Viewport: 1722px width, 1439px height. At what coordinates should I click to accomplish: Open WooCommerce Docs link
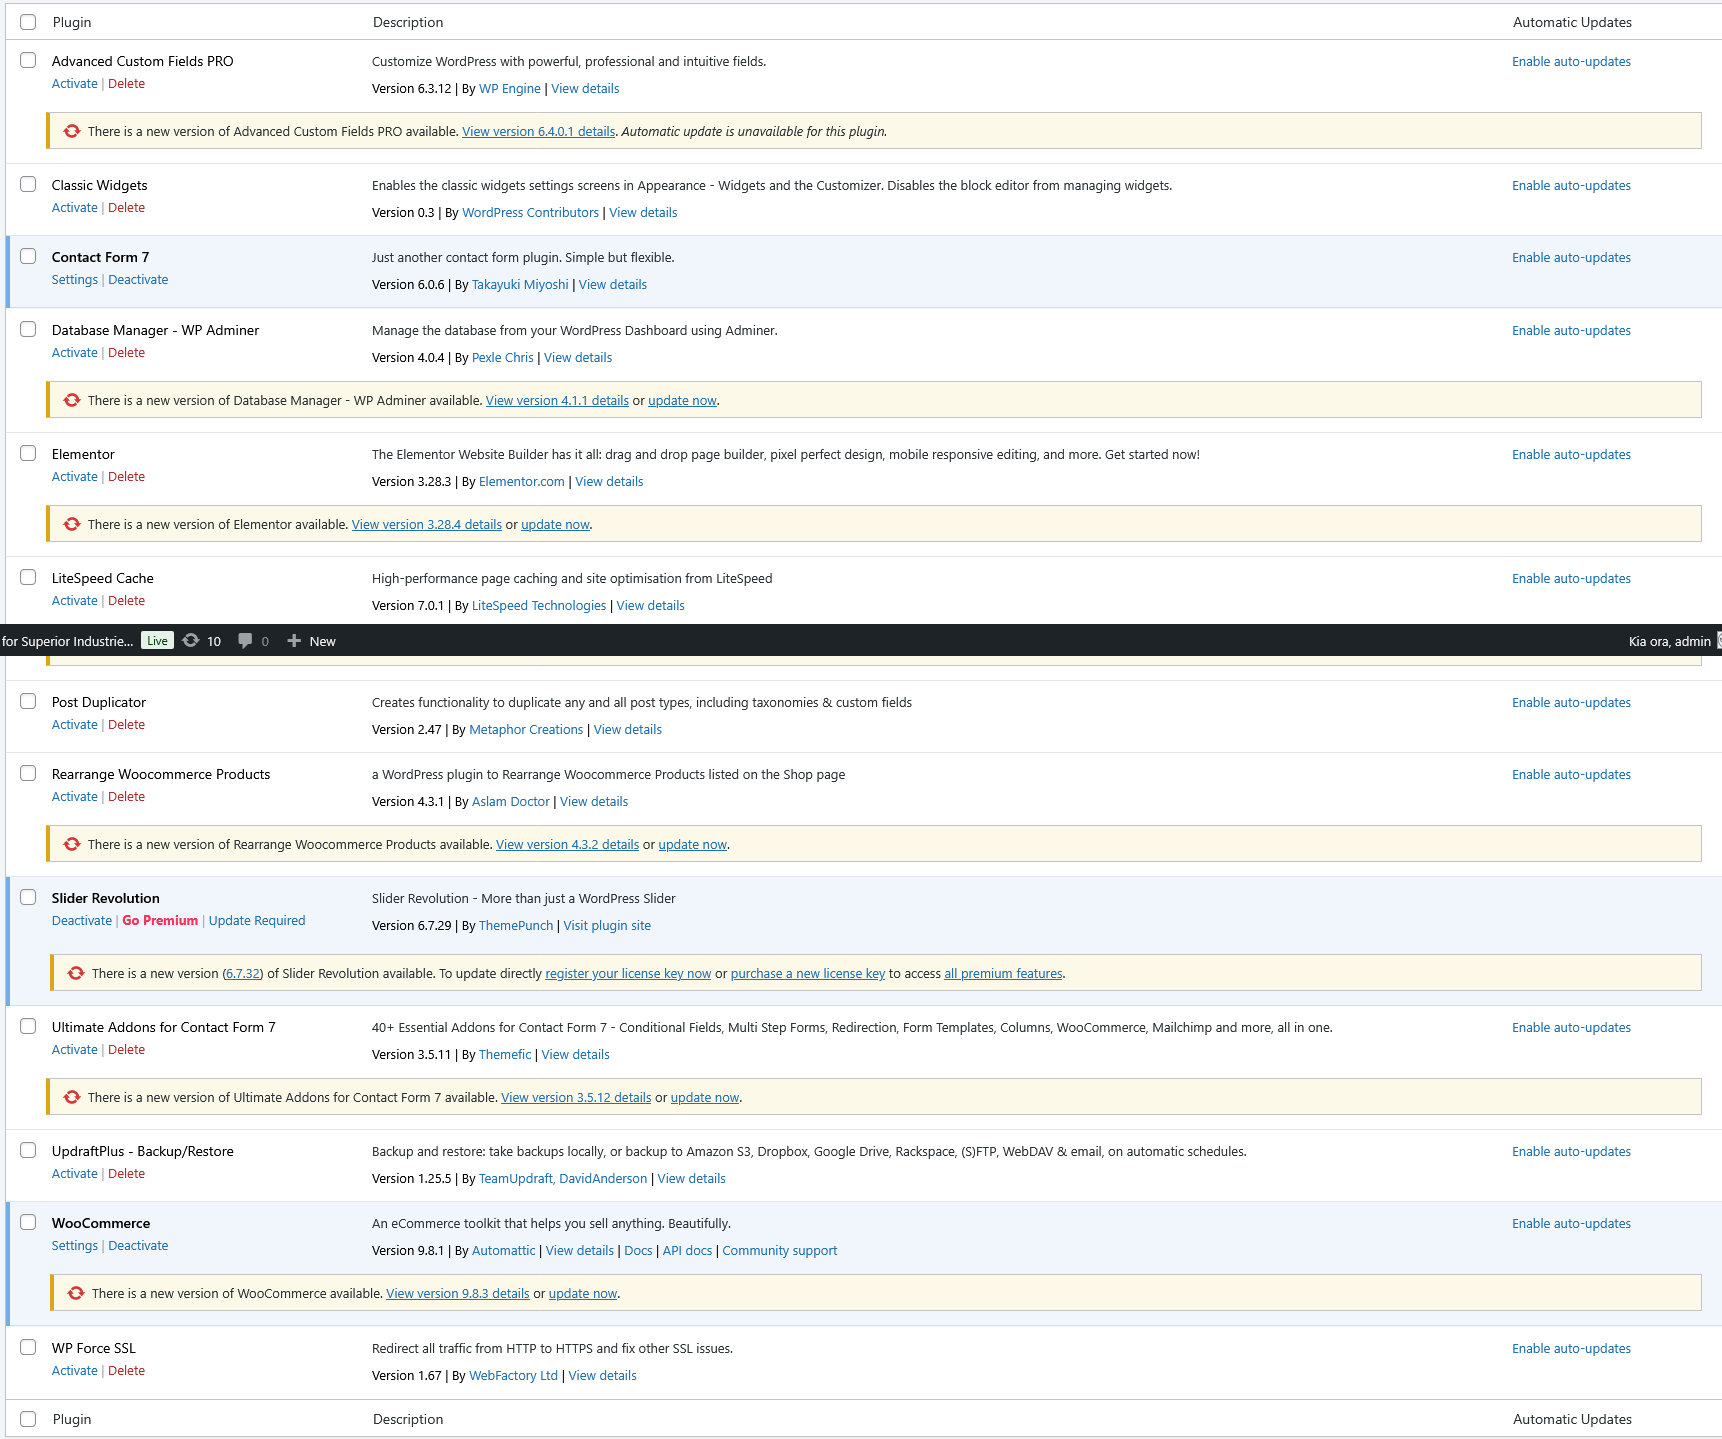point(638,1250)
